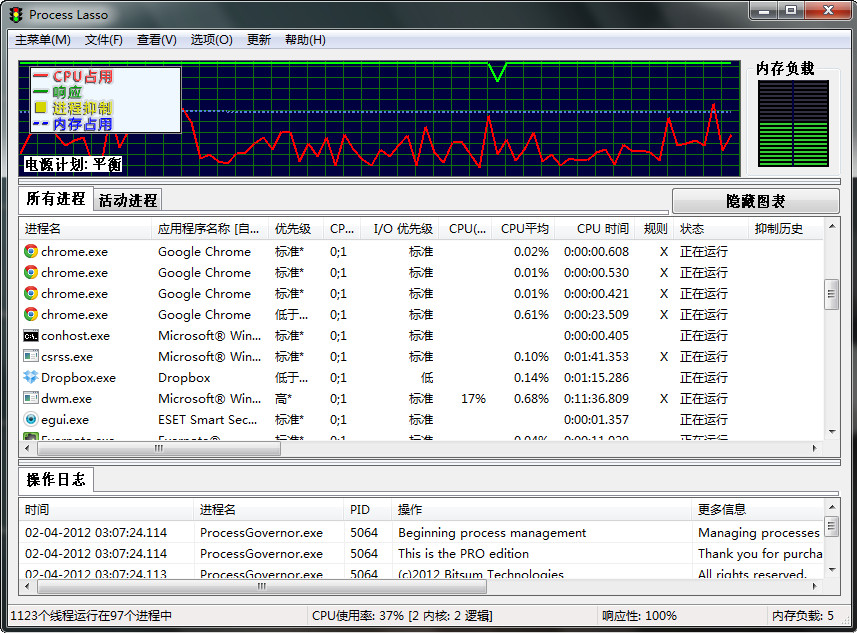This screenshot has width=857, height=633.
Task: Click the log vertical scrollbar down arrow
Action: (832, 570)
